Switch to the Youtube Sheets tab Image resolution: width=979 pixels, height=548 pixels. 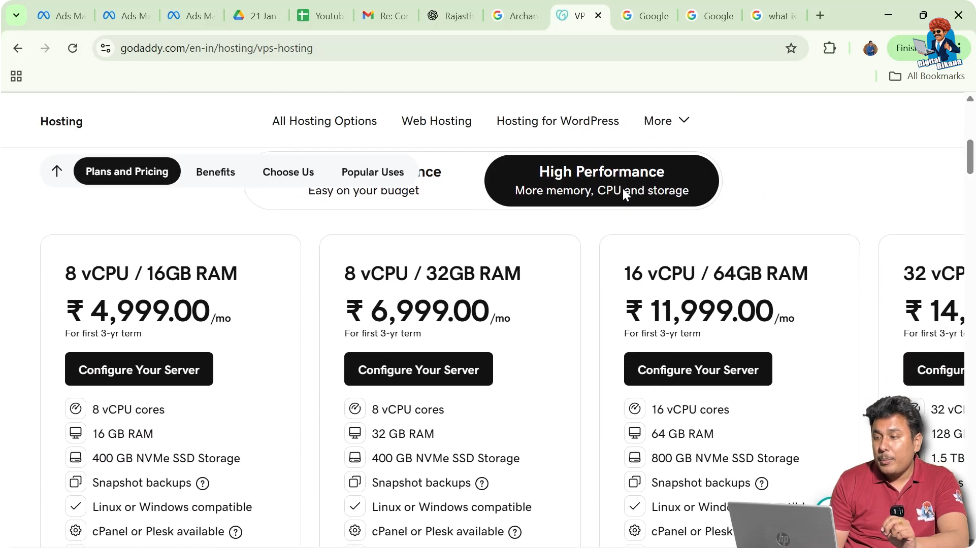pyautogui.click(x=320, y=16)
